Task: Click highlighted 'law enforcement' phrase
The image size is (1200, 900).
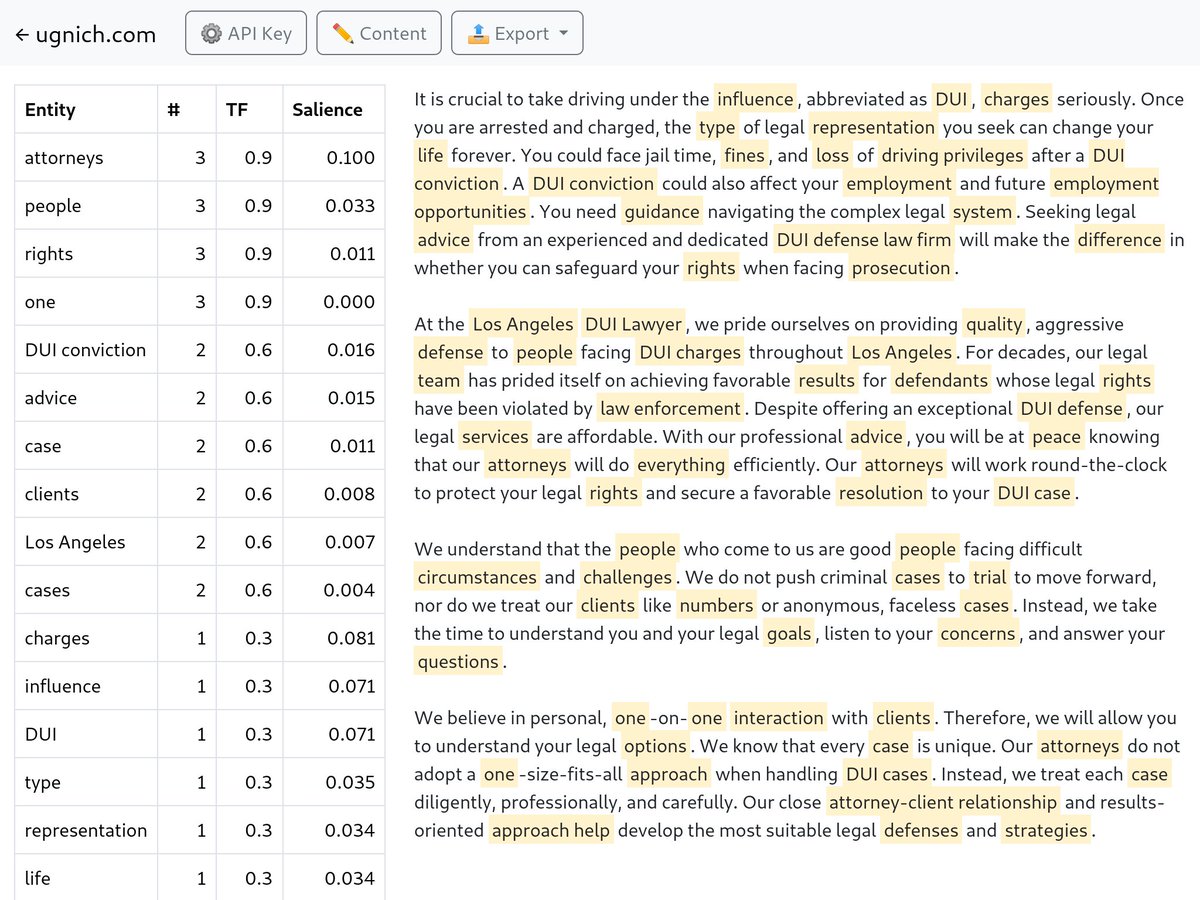Action: 670,409
